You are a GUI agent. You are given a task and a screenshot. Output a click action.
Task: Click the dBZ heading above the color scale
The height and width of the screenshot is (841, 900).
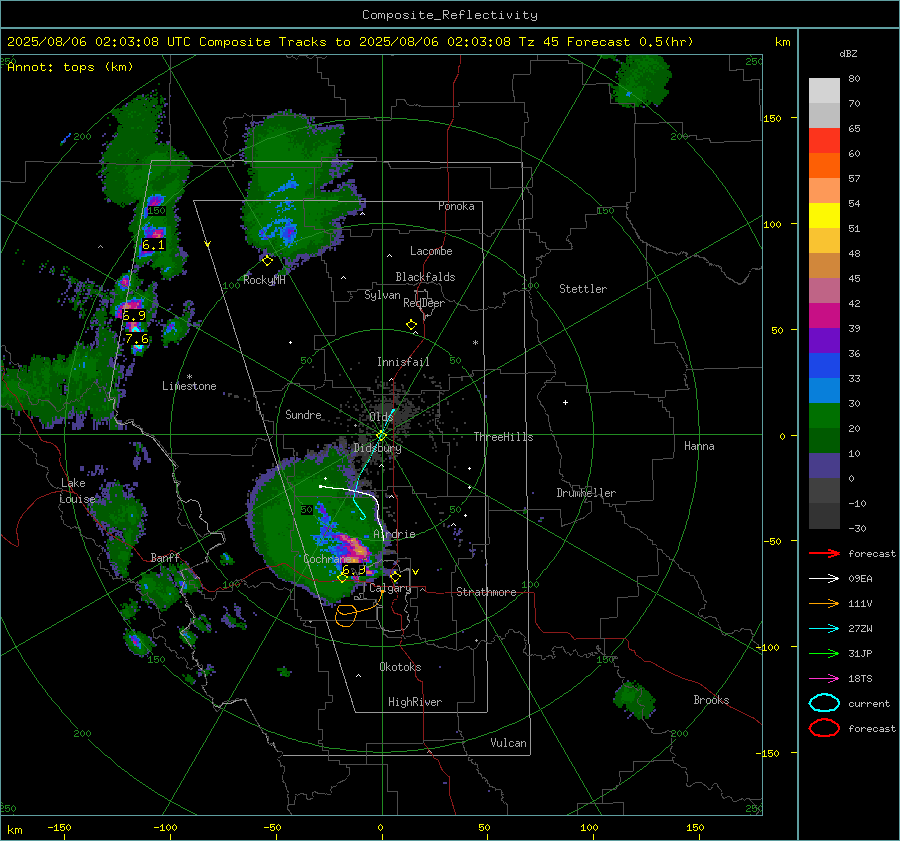pos(848,53)
